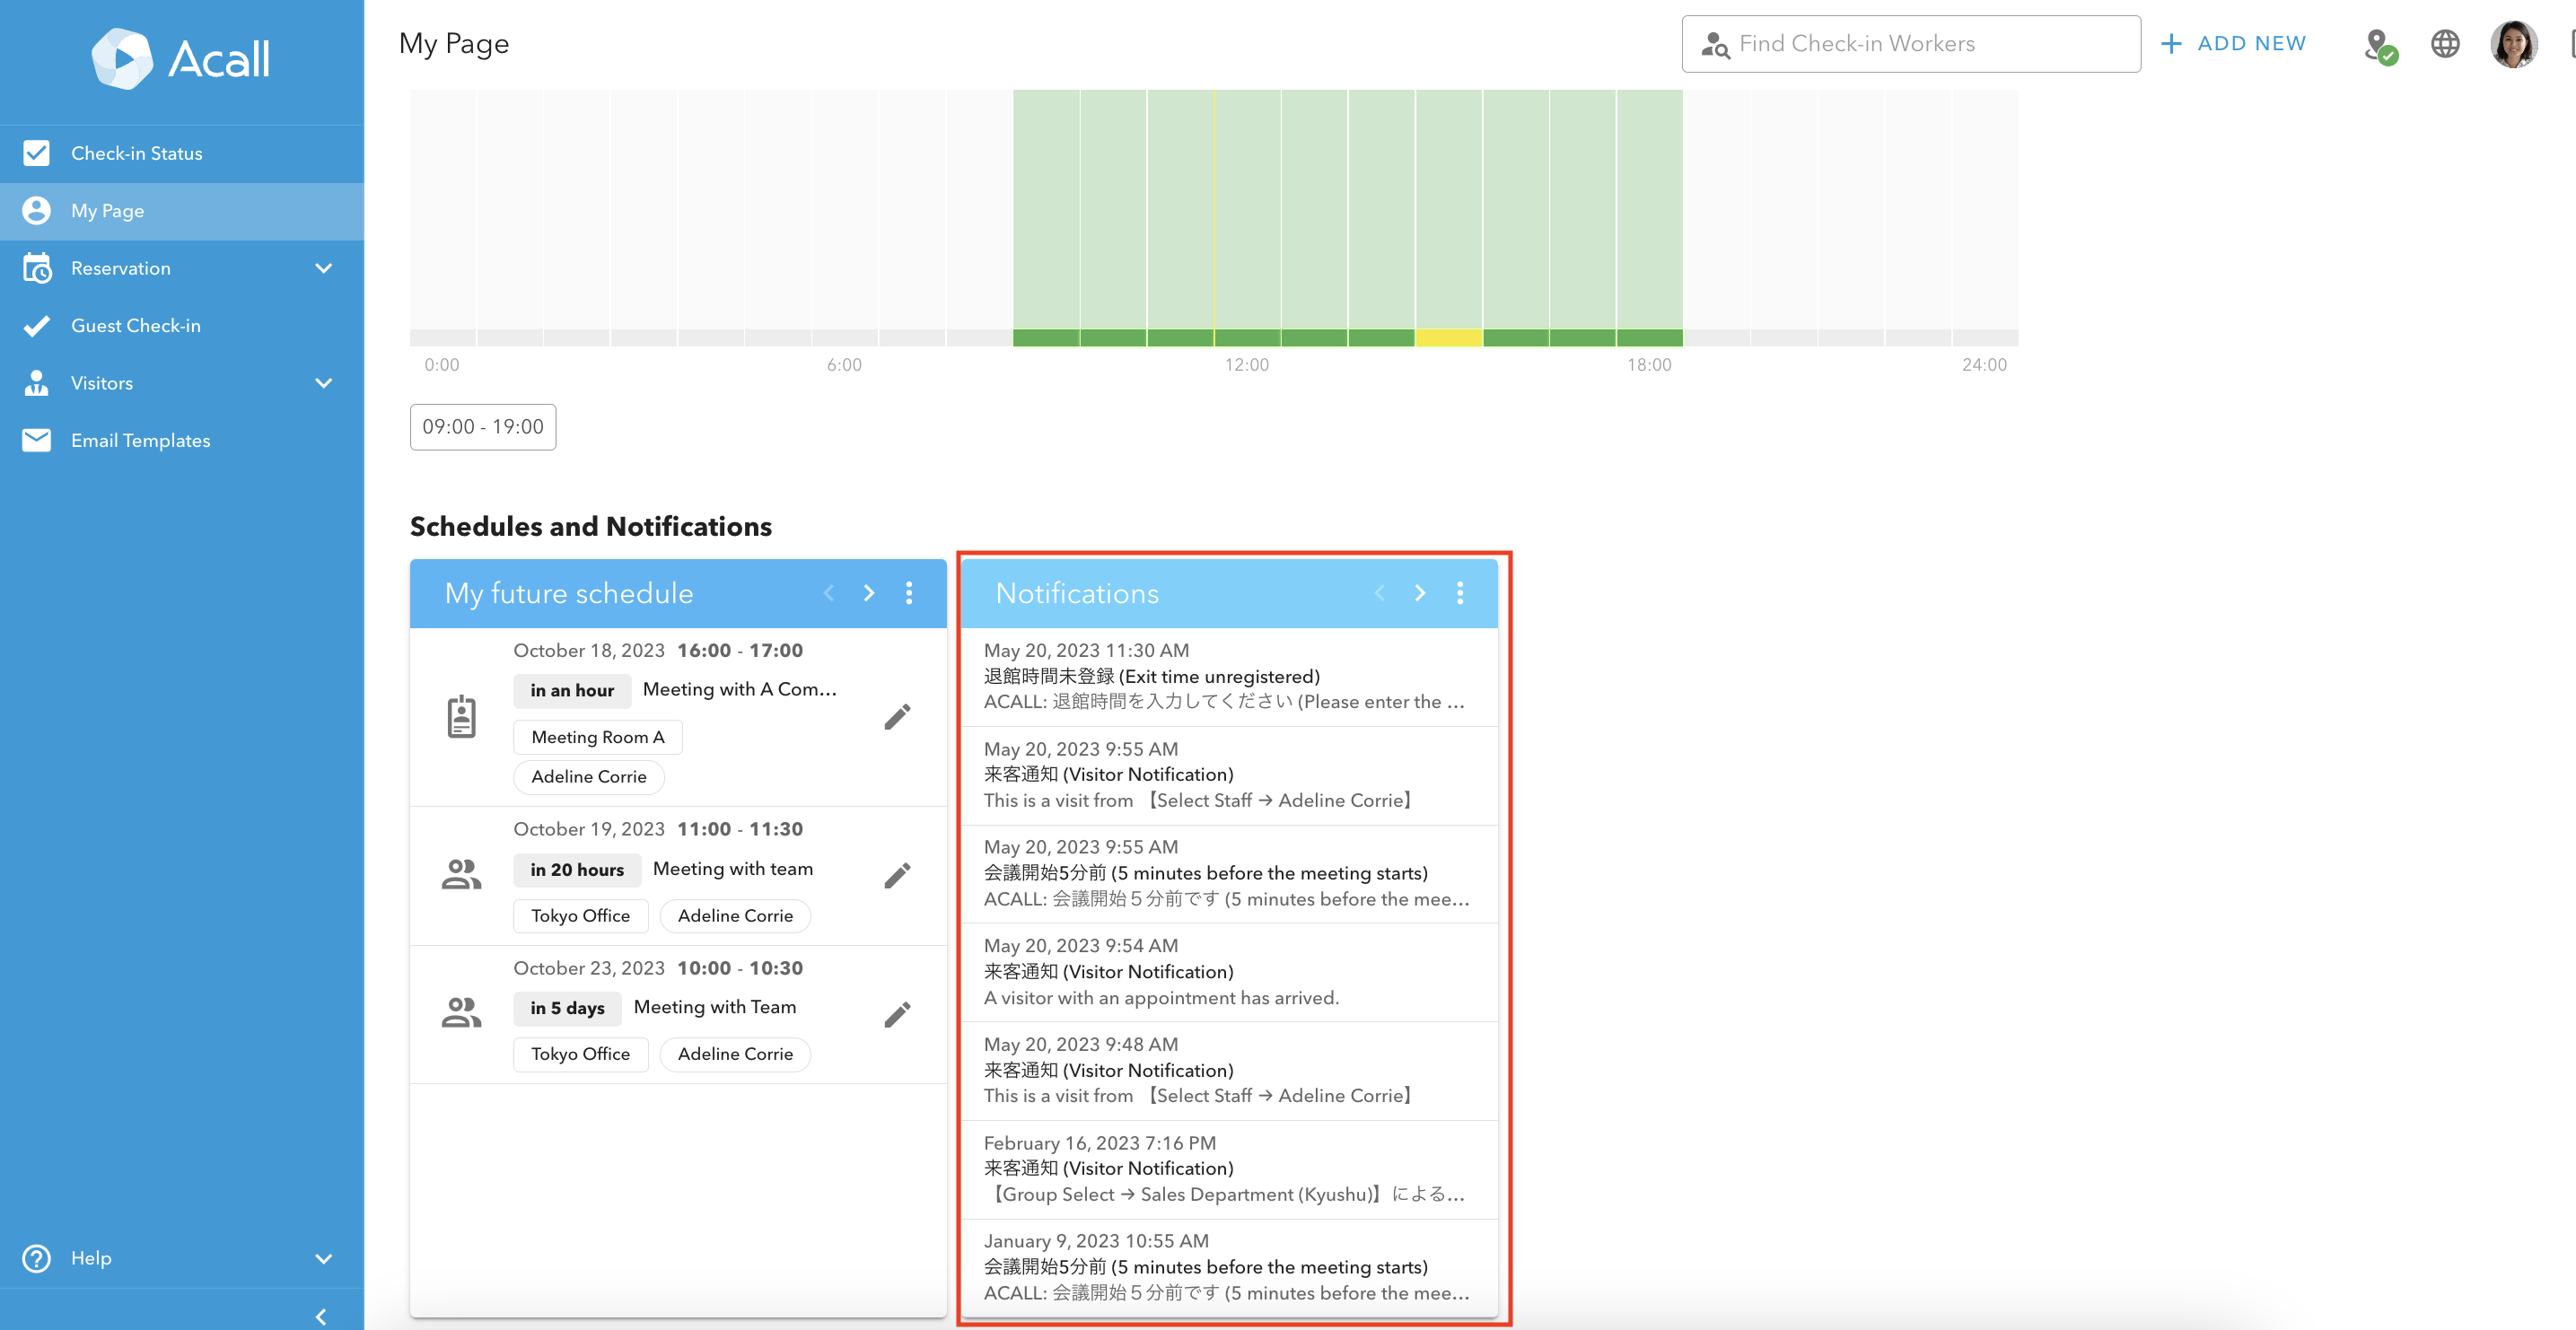The image size is (2576, 1330).
Task: Click the user profile avatar
Action: coord(2513,44)
